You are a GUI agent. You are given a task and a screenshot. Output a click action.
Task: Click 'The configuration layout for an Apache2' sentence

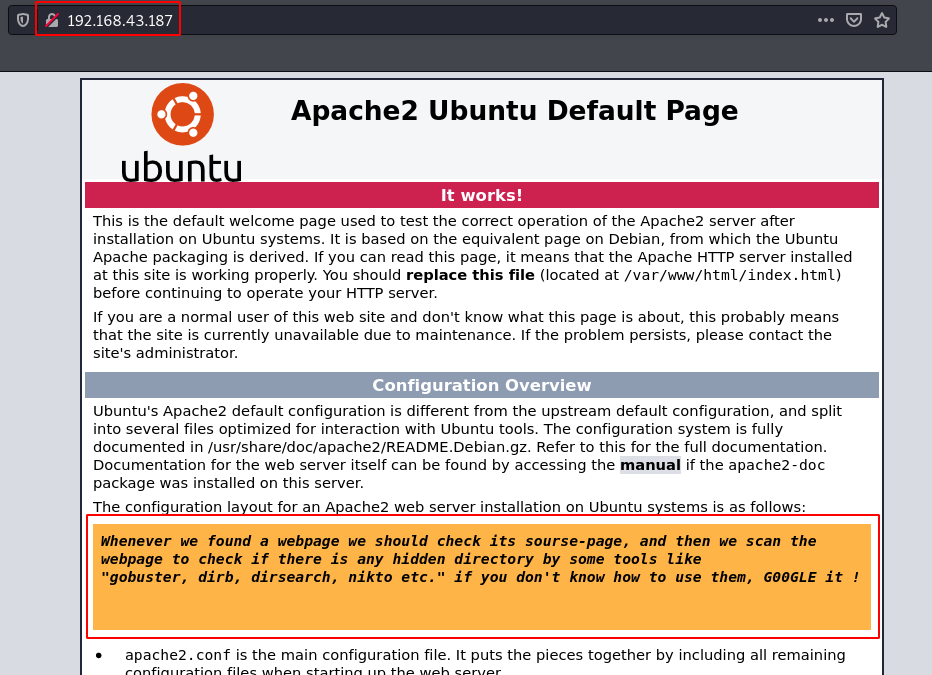(449, 507)
